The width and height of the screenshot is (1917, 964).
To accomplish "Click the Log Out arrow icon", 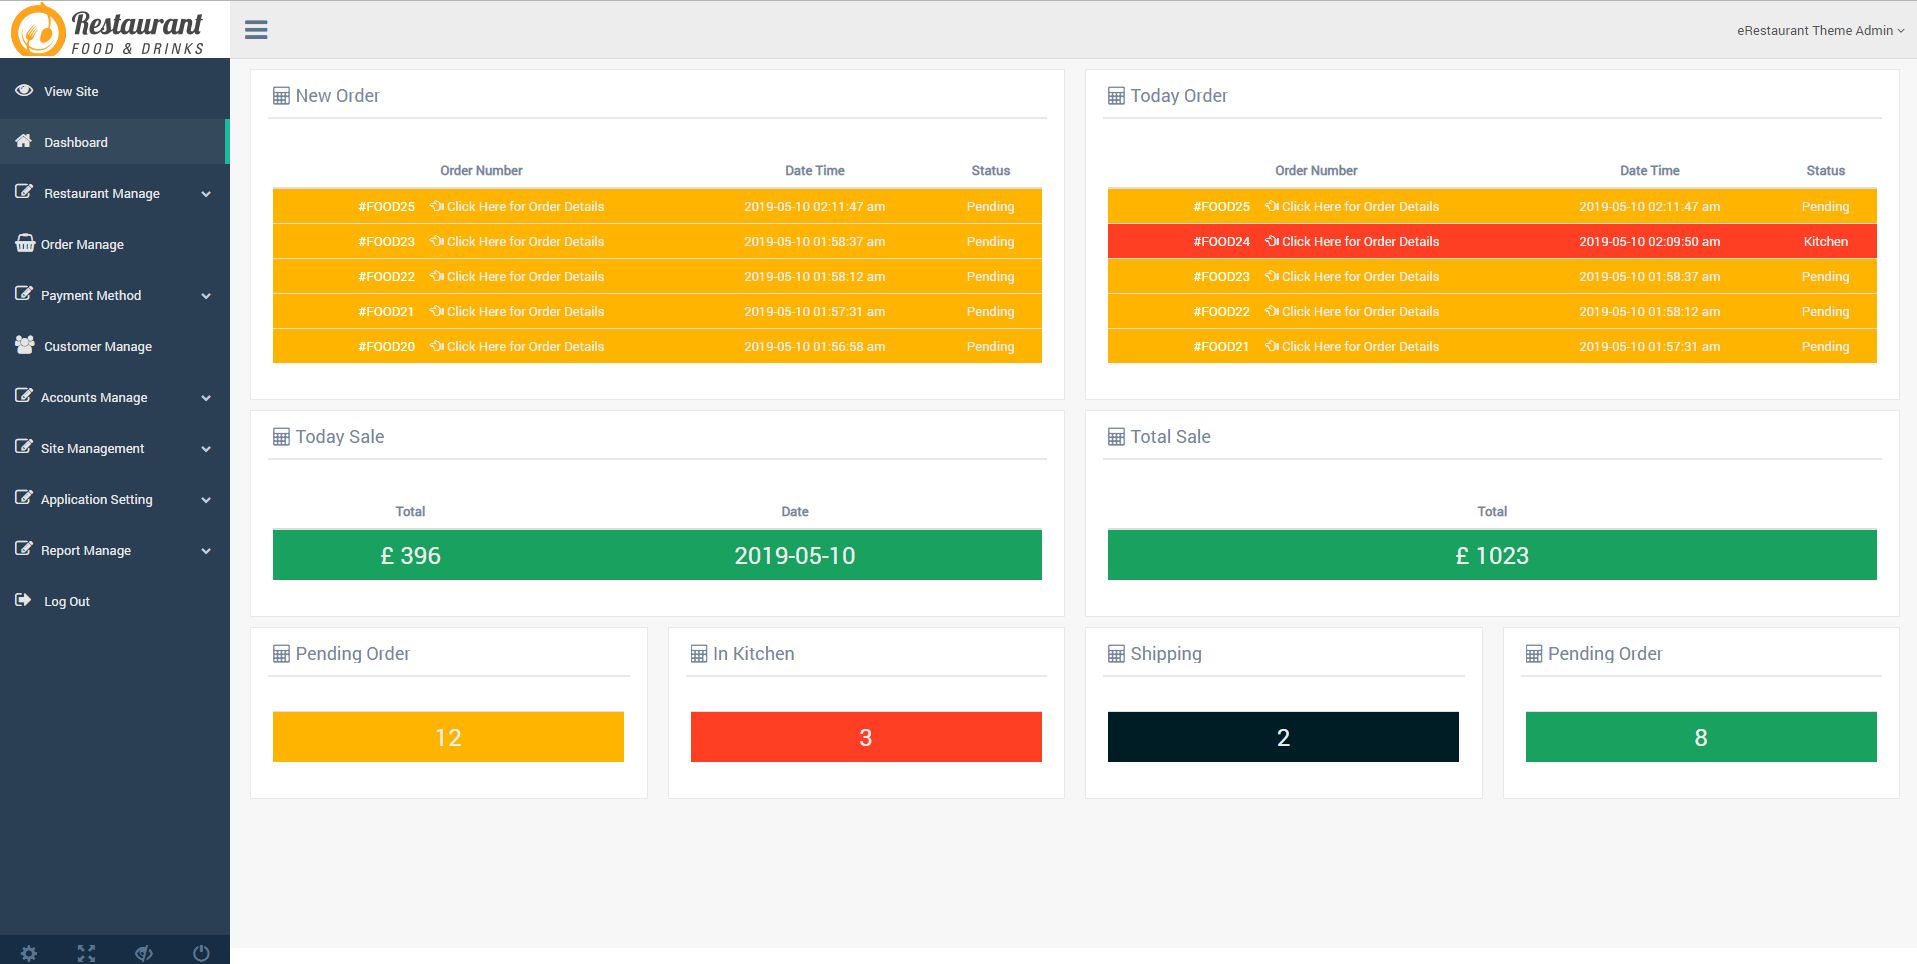I will 23,600.
